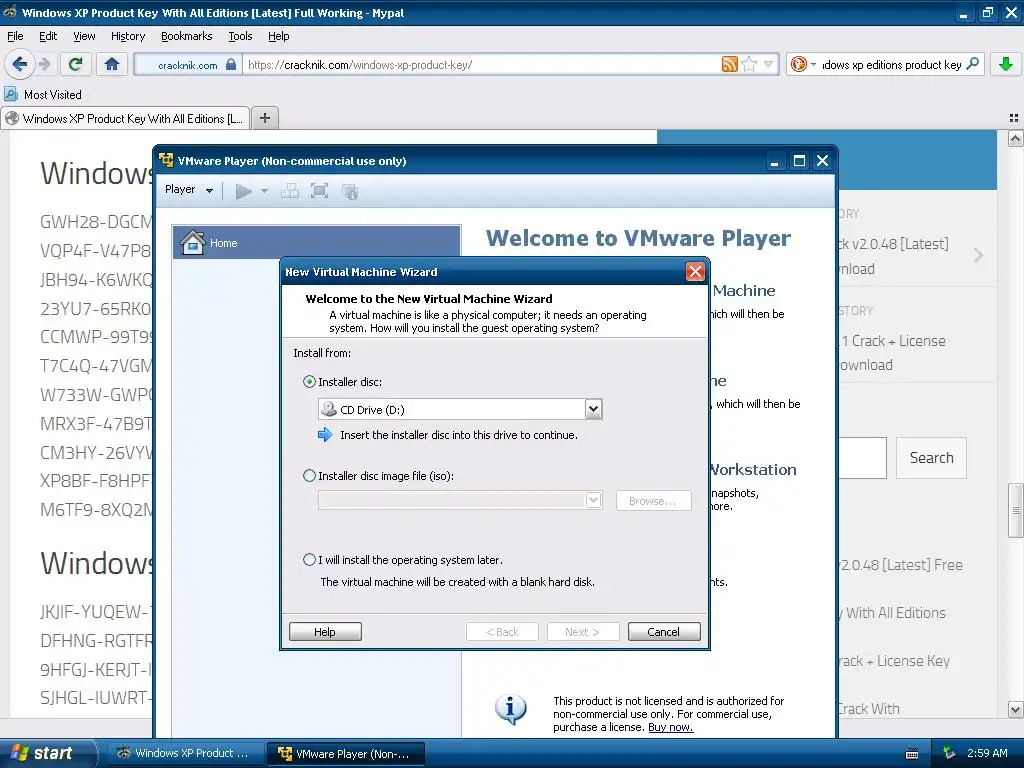Viewport: 1024px width, 768px height.
Task: Click the < Back button in wizard
Action: (502, 632)
